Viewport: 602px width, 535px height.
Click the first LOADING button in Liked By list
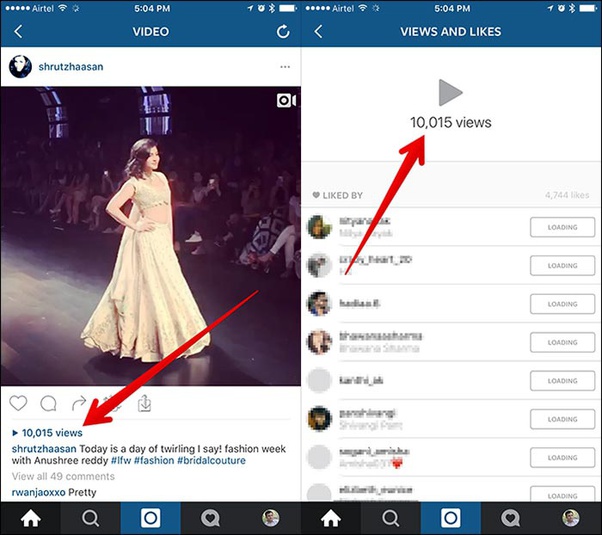coord(562,227)
